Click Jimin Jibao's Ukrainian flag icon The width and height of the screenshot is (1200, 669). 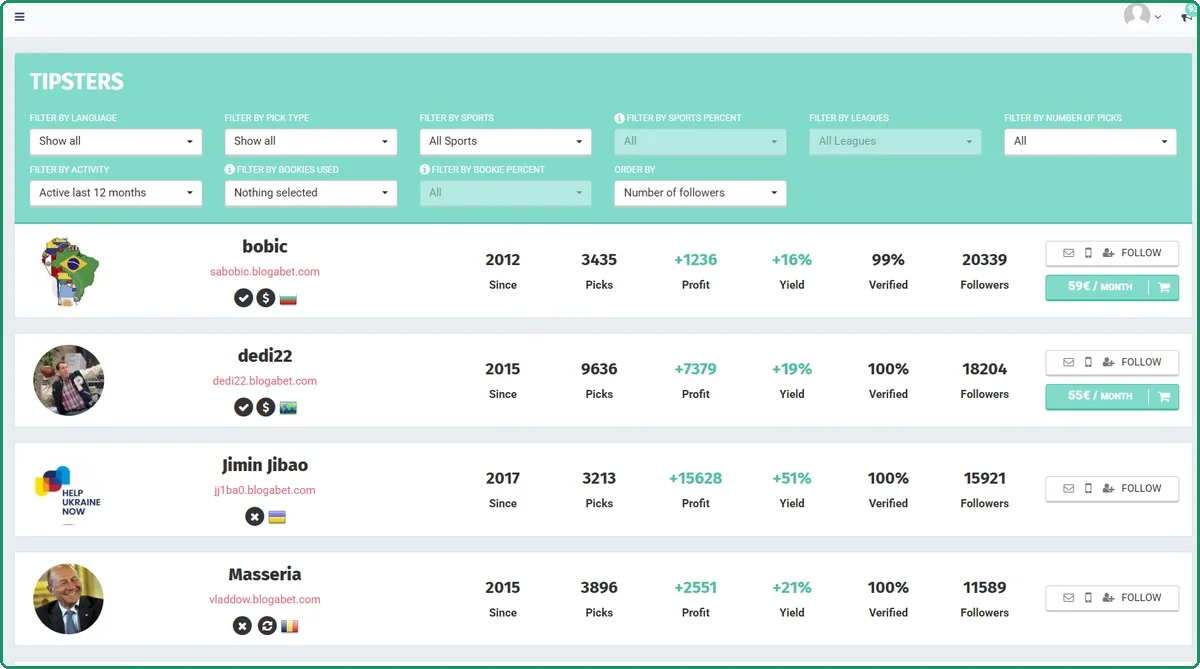(x=277, y=517)
